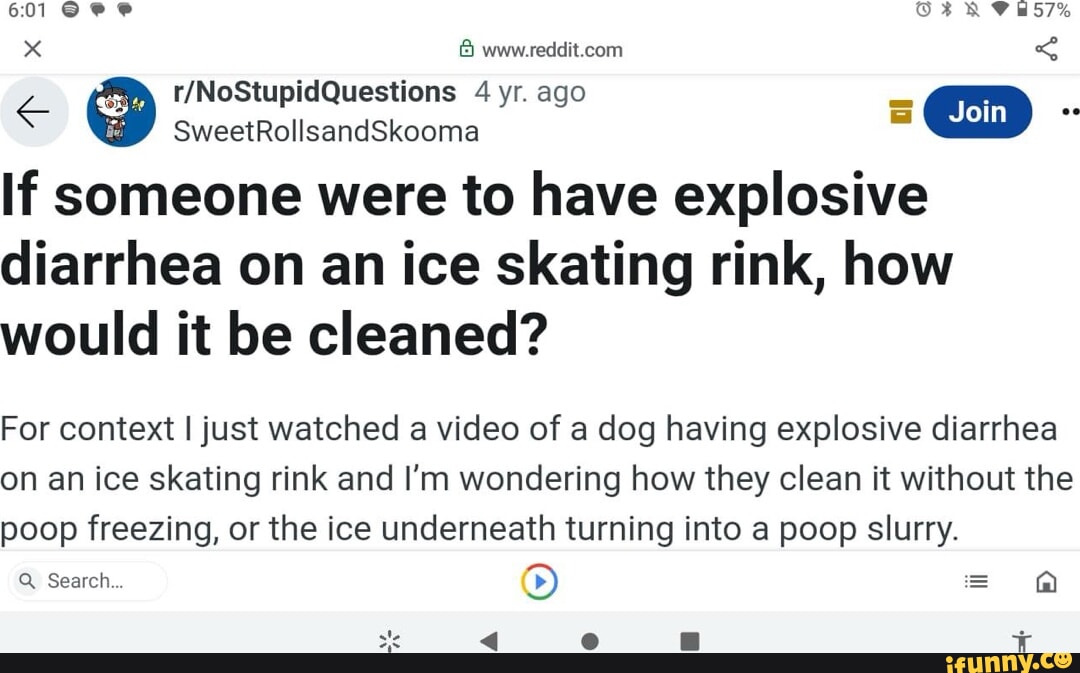Tap the username SweetRollsandSkooma

326,131
